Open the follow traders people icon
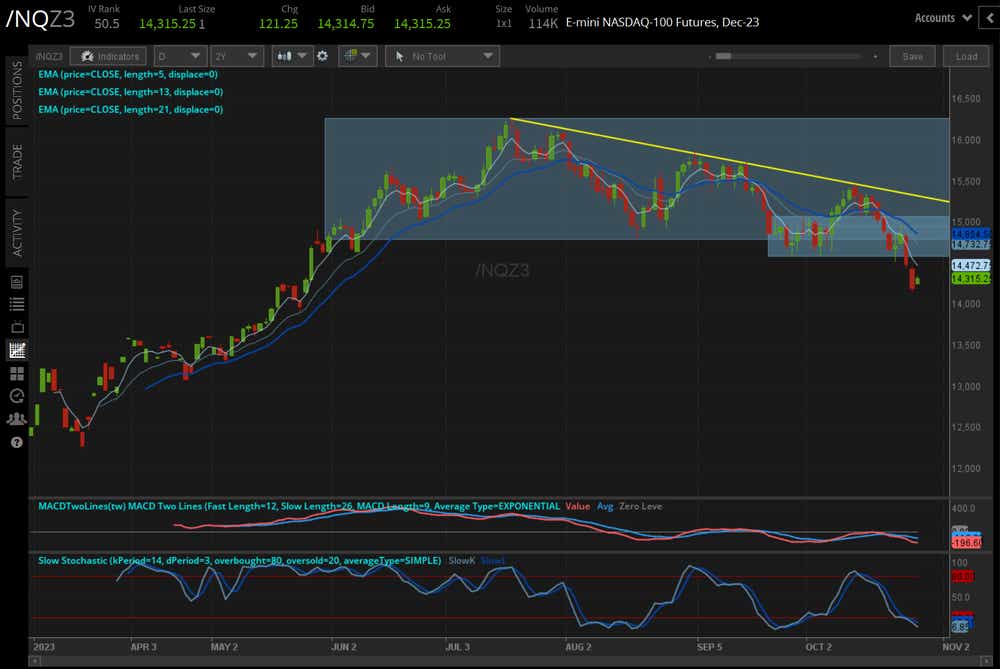1000x669 pixels. pyautogui.click(x=17, y=419)
